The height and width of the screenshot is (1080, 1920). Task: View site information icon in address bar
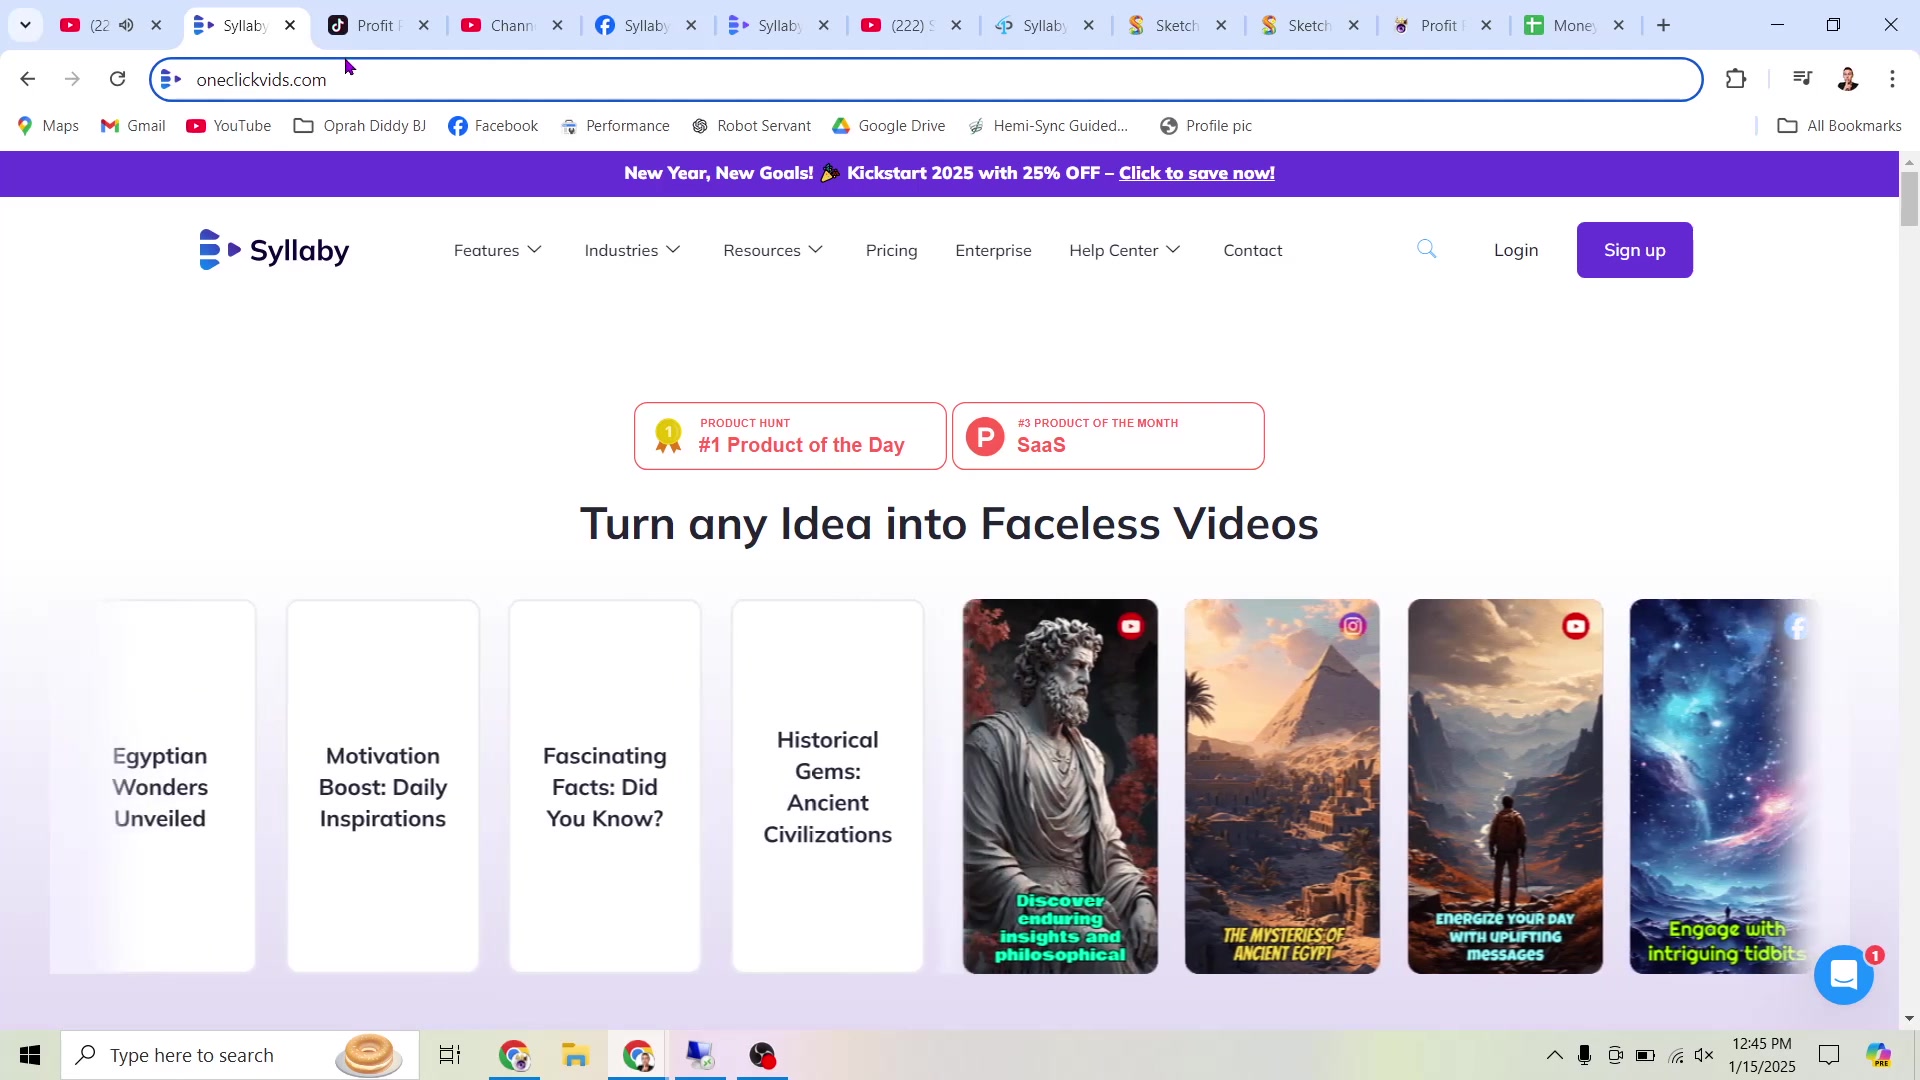pos(171,79)
